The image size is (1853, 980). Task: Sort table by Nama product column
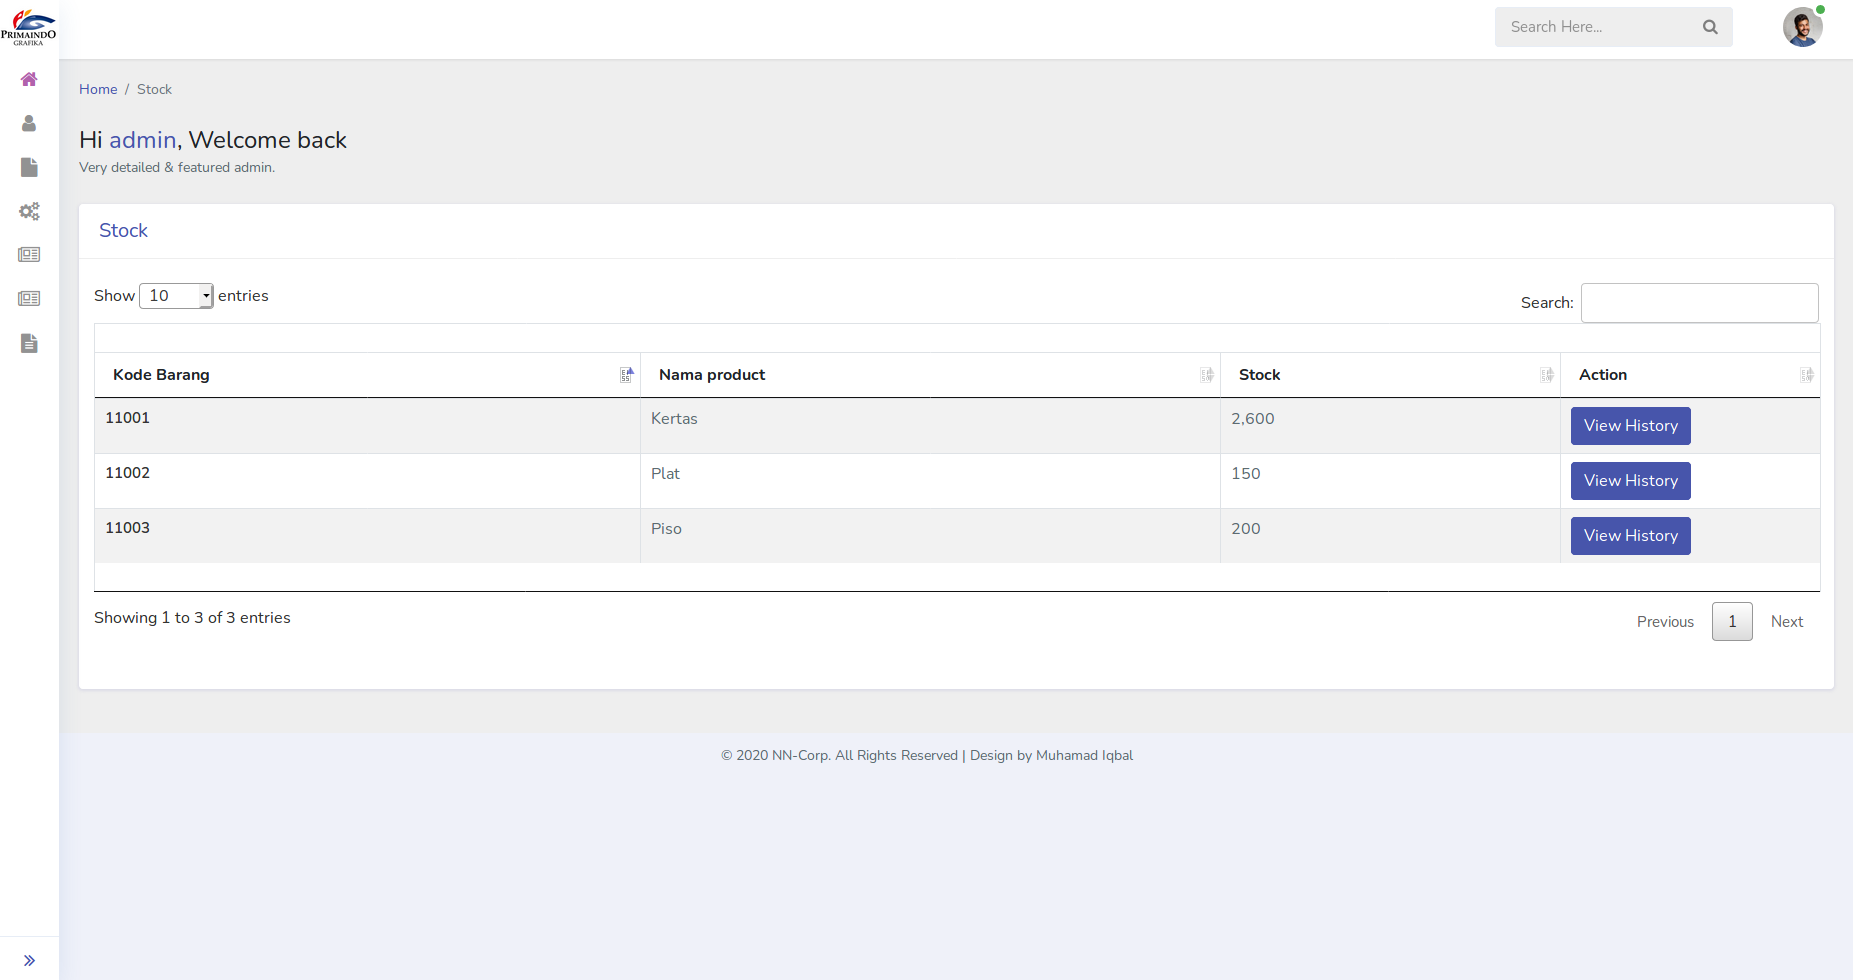930,375
